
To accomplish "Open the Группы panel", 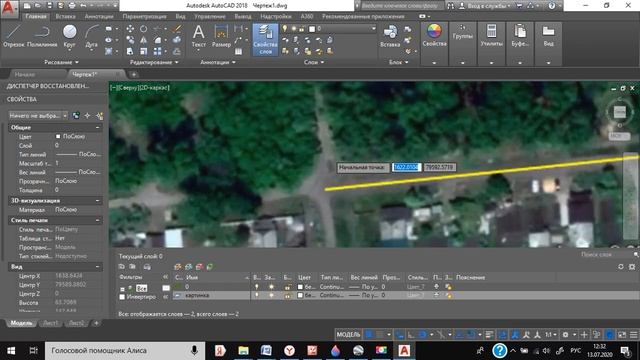I will [462, 32].
